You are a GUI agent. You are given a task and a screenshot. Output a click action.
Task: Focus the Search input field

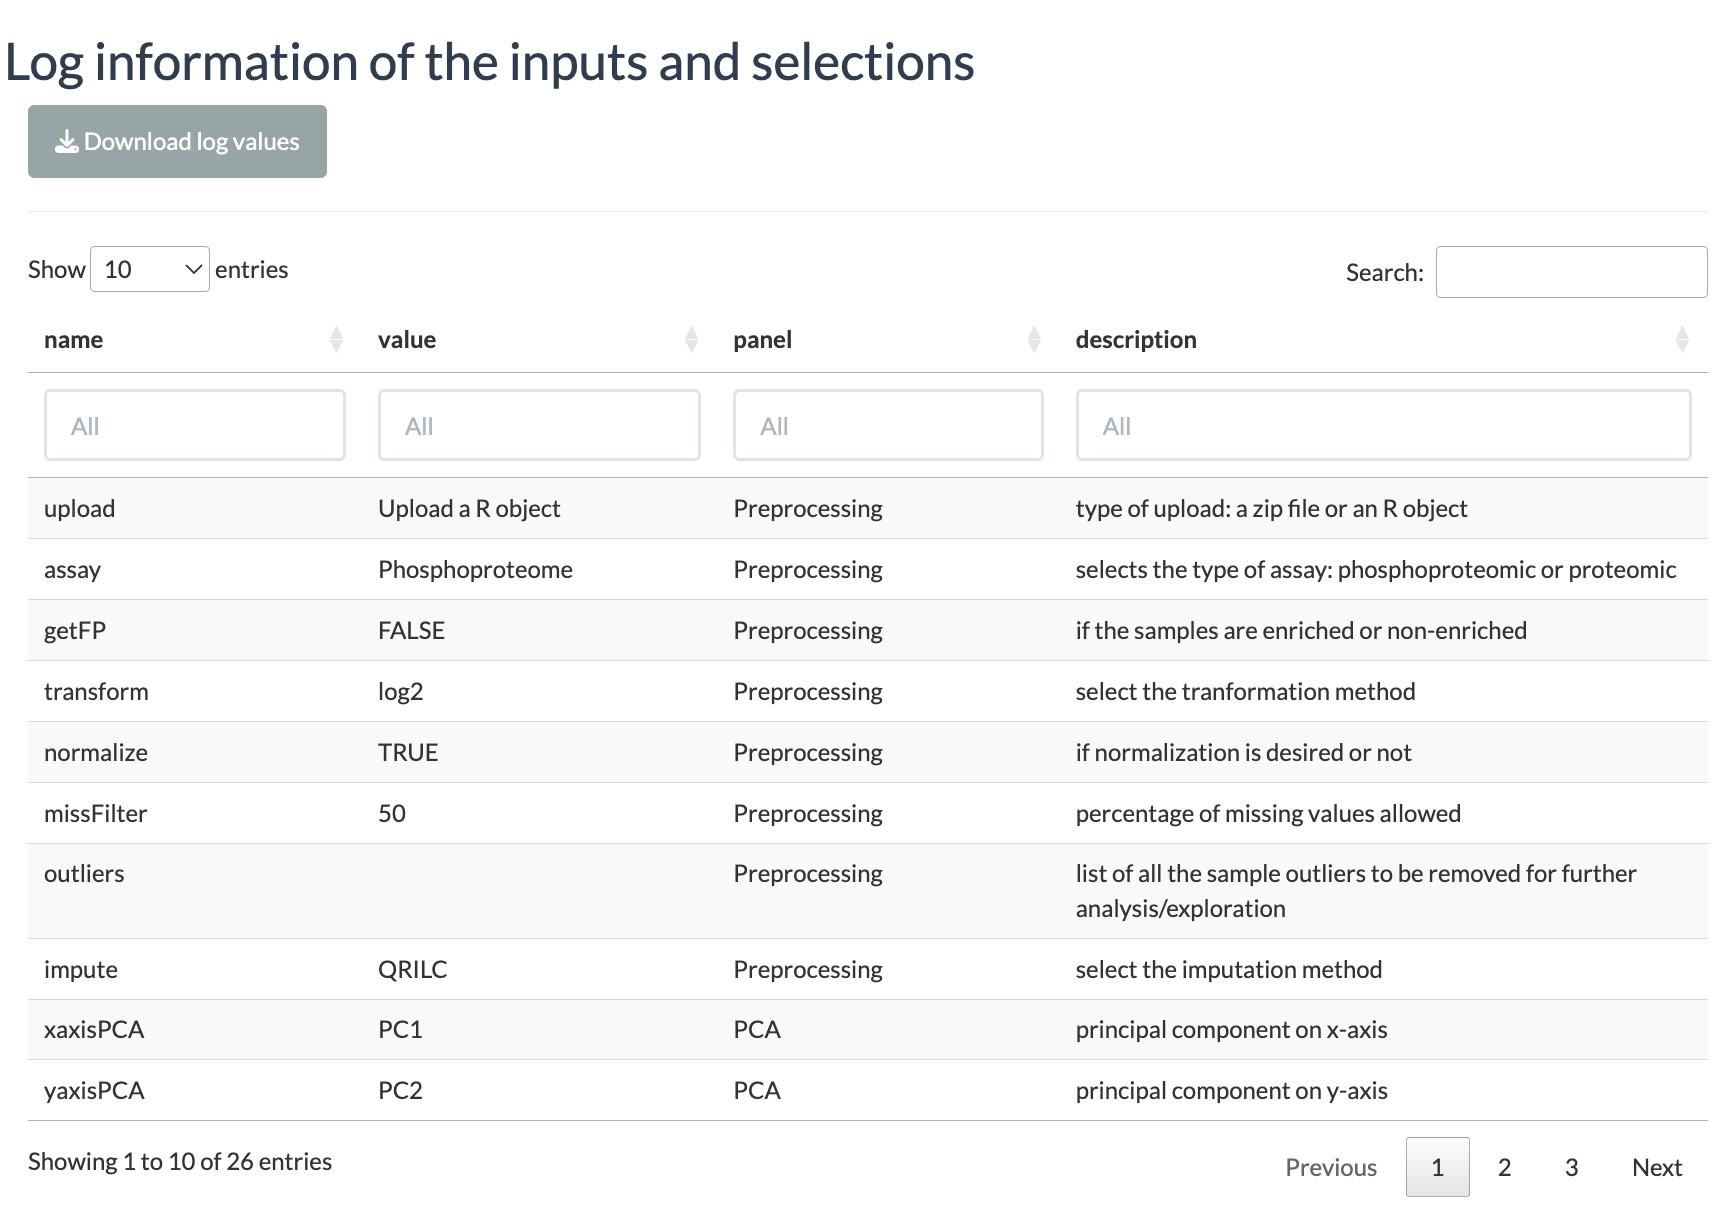[1571, 272]
